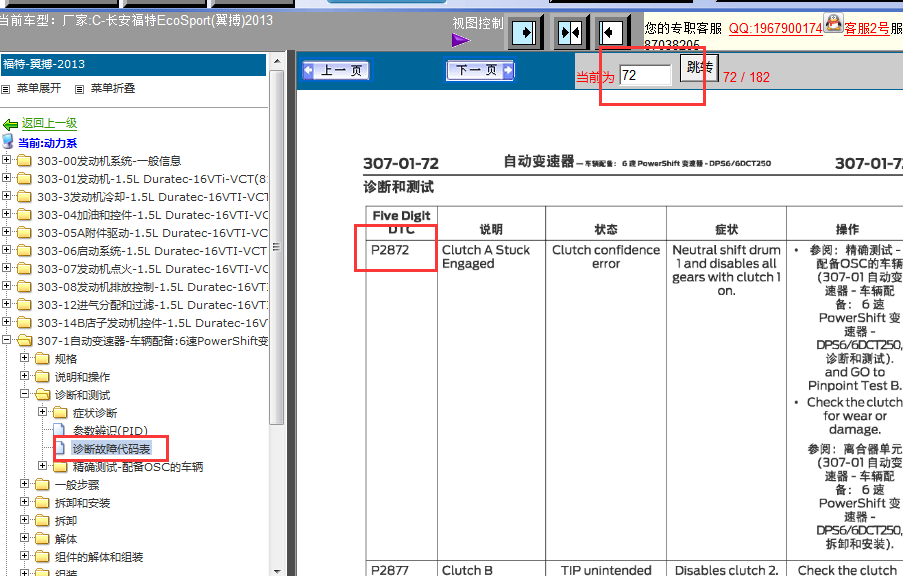Click the expand-right view control icon

pos(524,32)
